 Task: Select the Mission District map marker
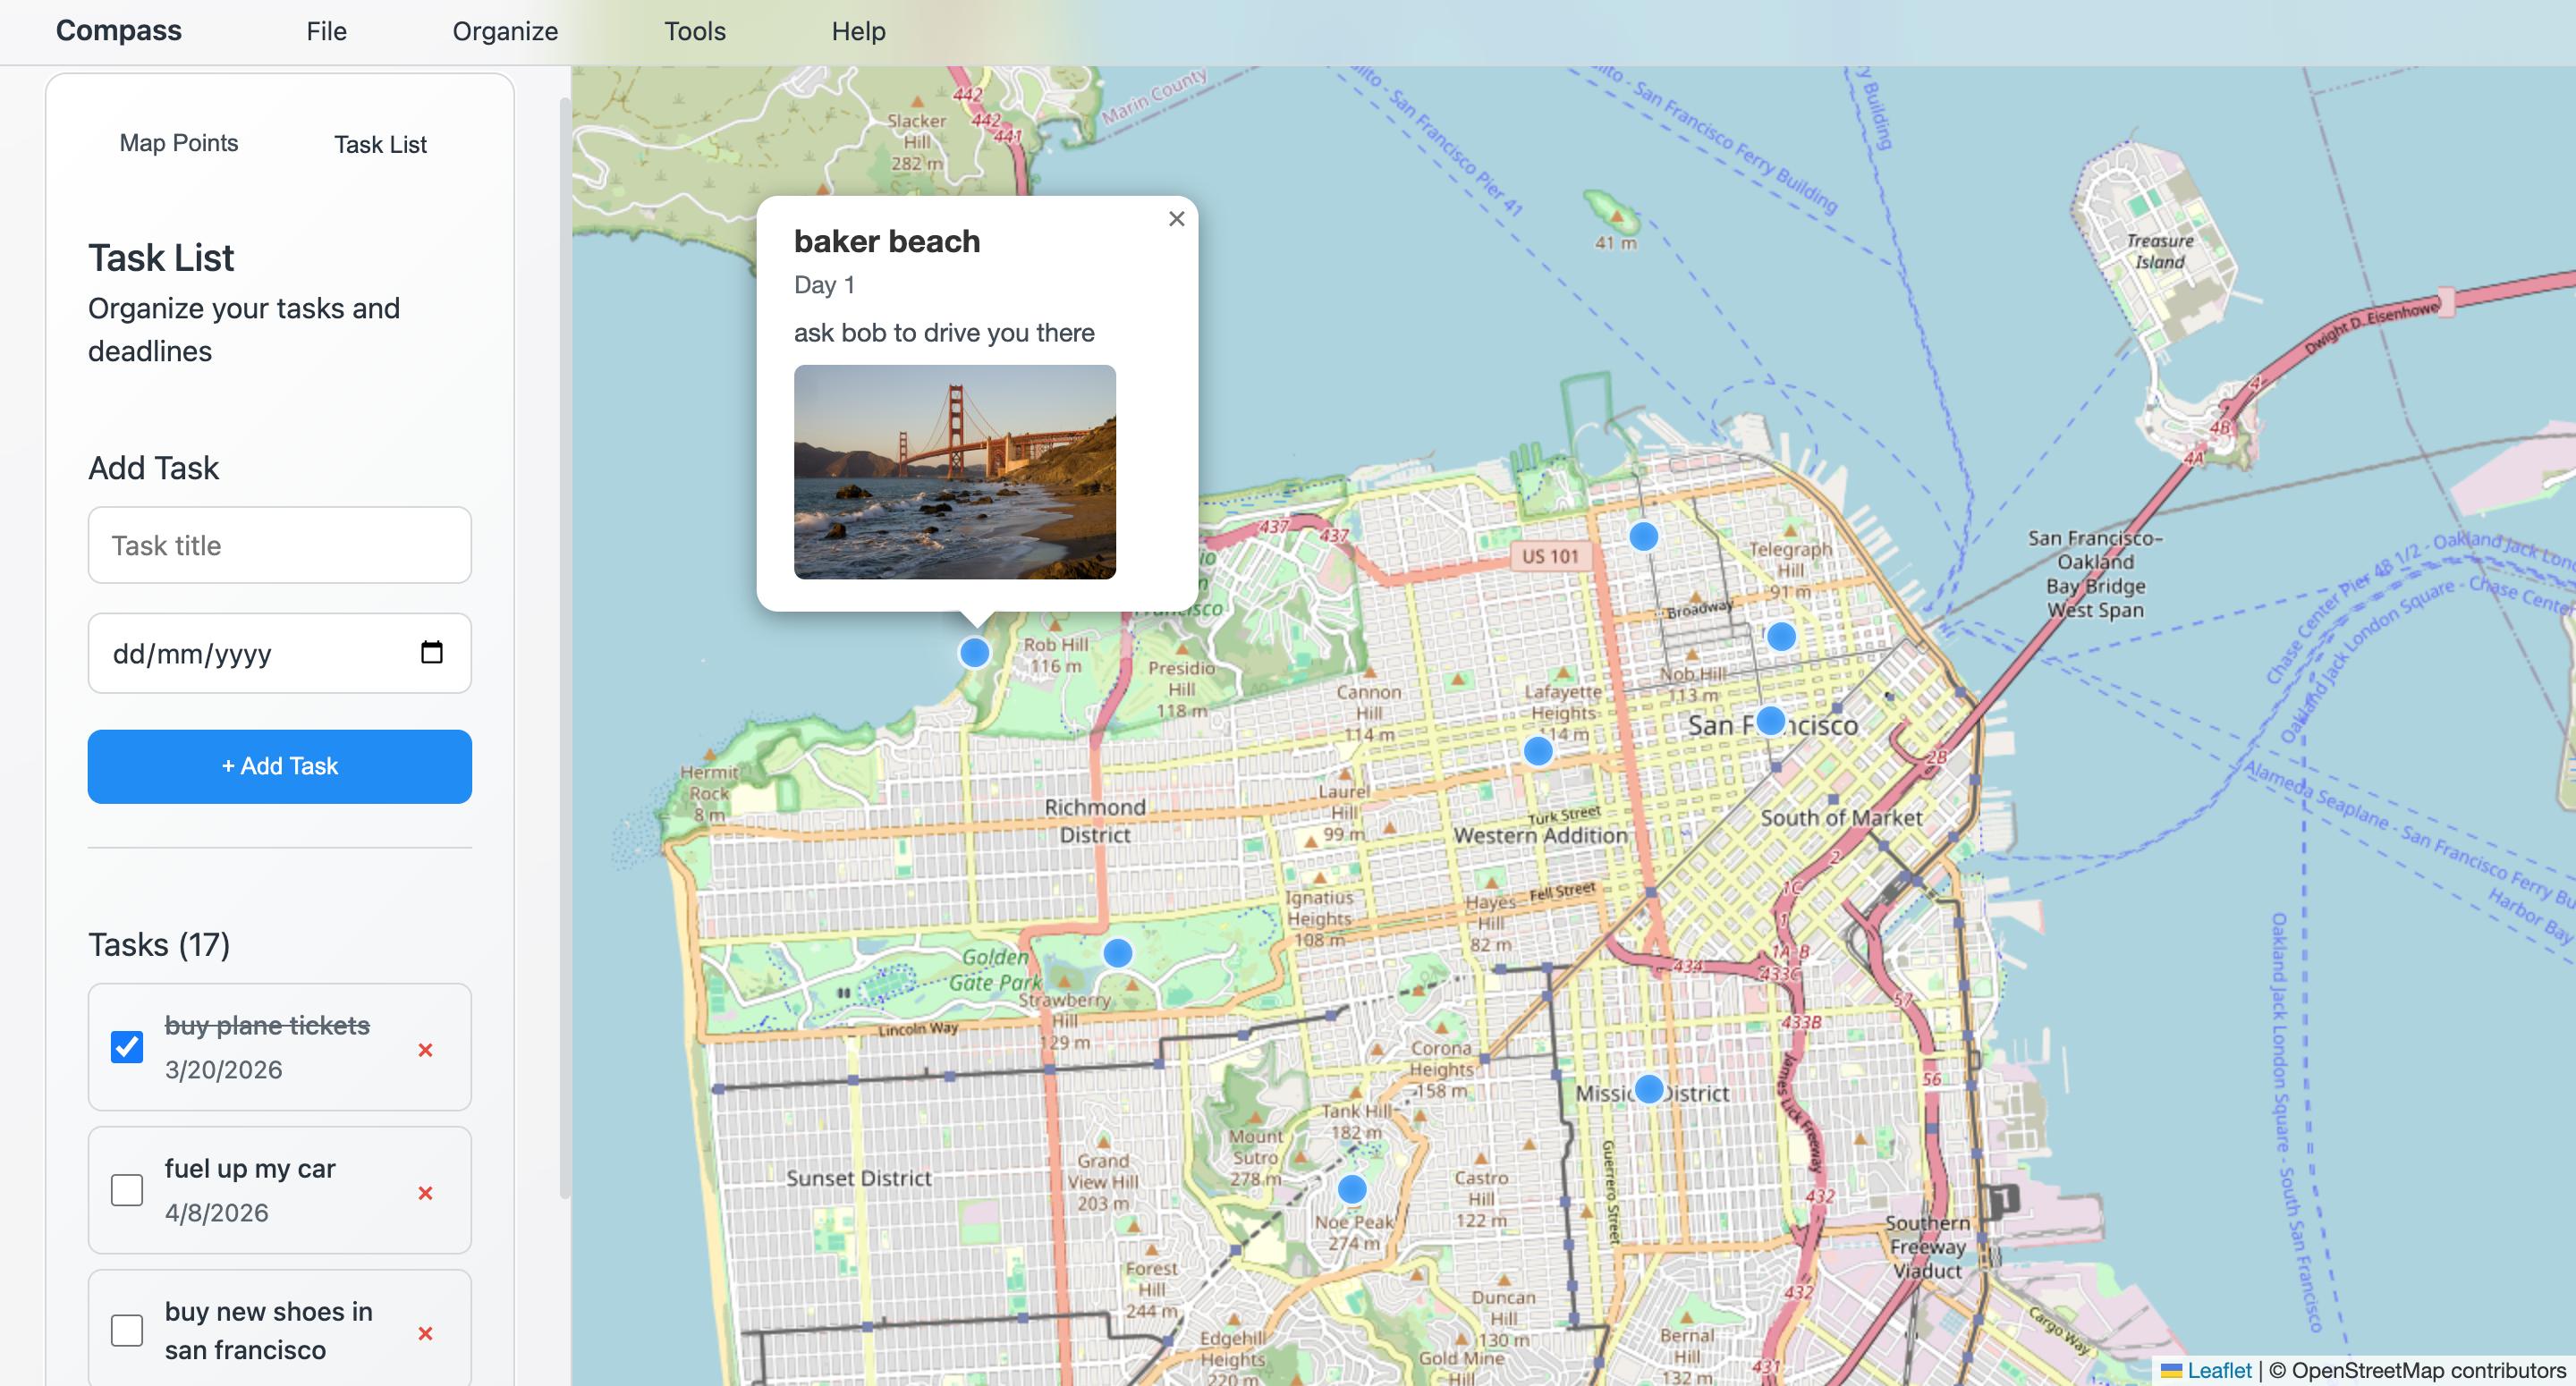tap(1648, 1088)
